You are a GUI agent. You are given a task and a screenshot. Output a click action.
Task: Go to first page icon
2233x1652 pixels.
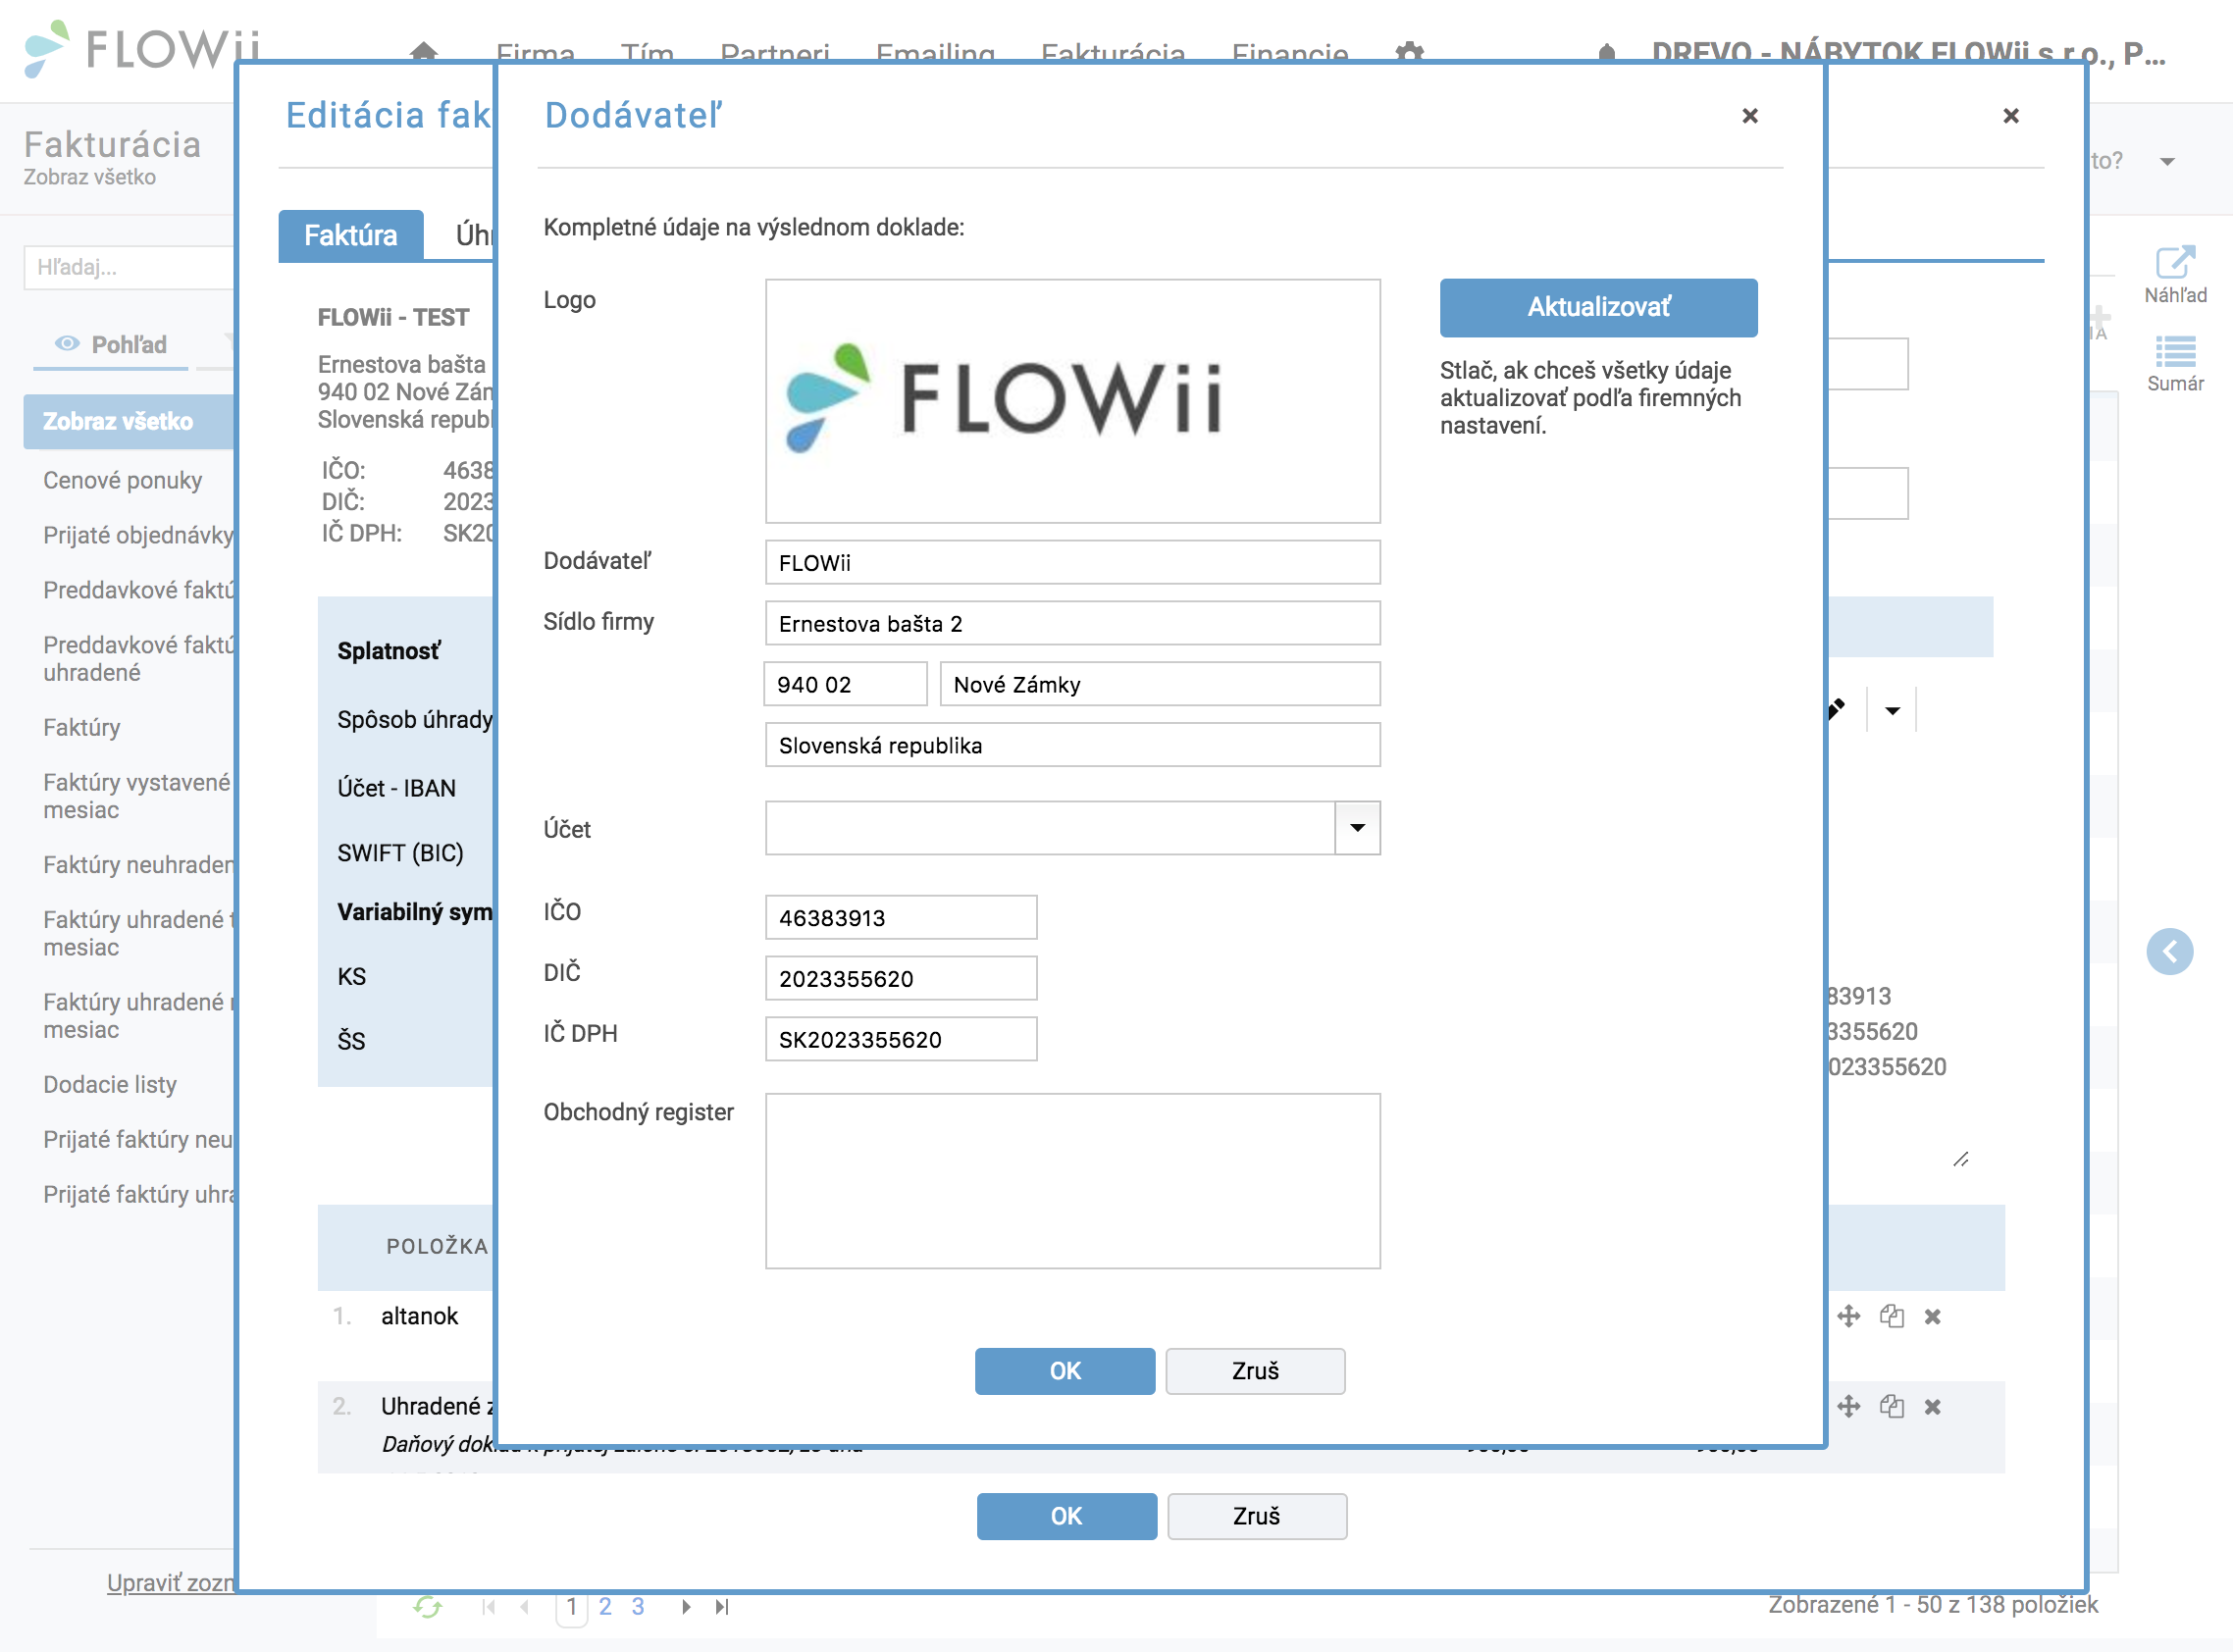[x=489, y=1607]
